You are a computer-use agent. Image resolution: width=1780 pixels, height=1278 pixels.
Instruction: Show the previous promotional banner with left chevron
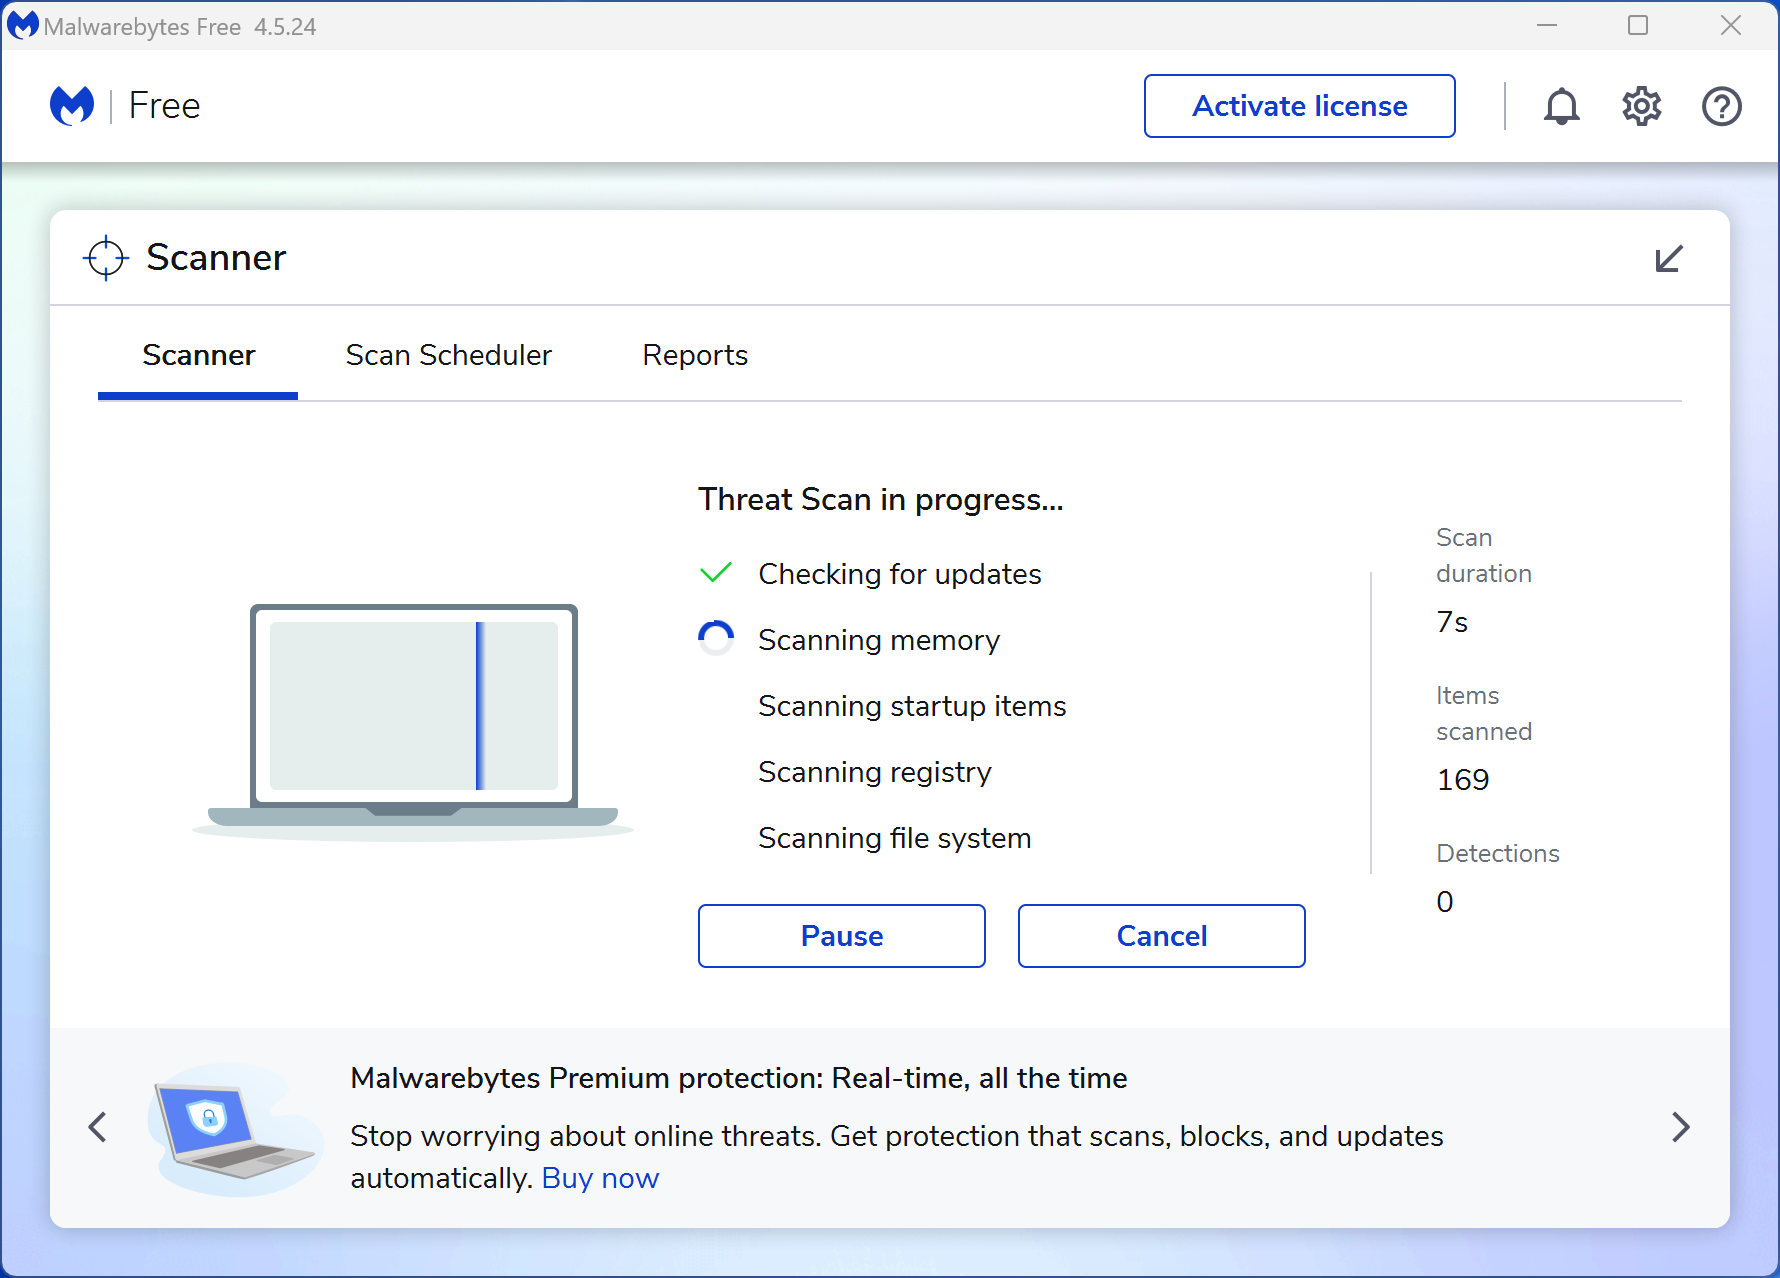[x=98, y=1127]
